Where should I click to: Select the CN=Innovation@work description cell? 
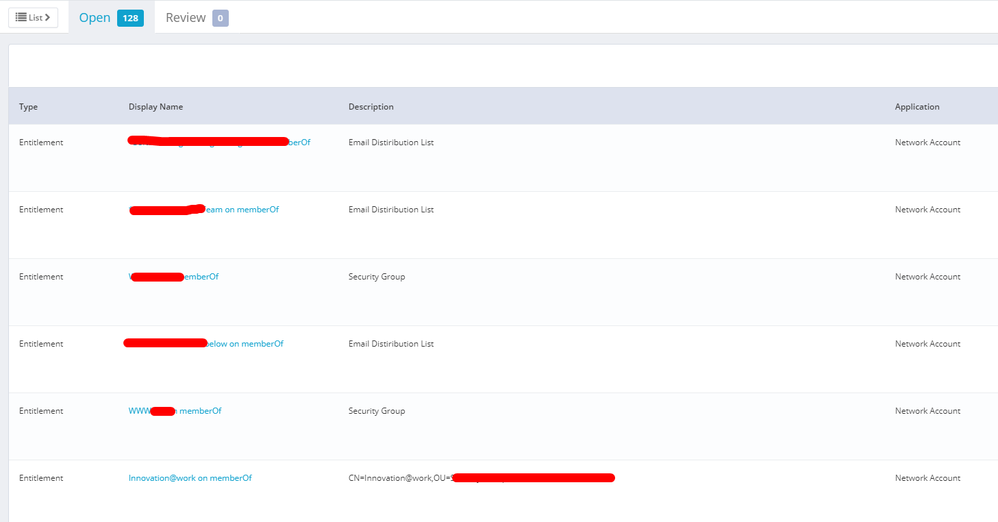pos(400,478)
